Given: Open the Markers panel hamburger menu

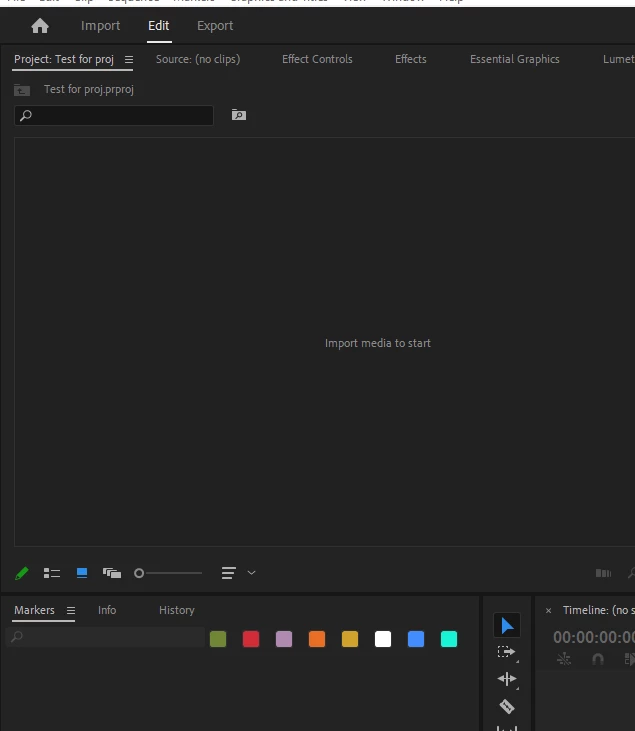Looking at the screenshot, I should (x=71, y=611).
